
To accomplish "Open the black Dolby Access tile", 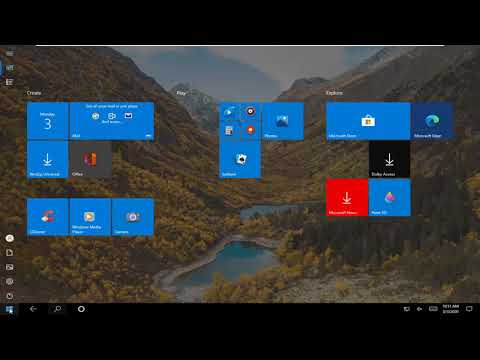I will (x=389, y=159).
